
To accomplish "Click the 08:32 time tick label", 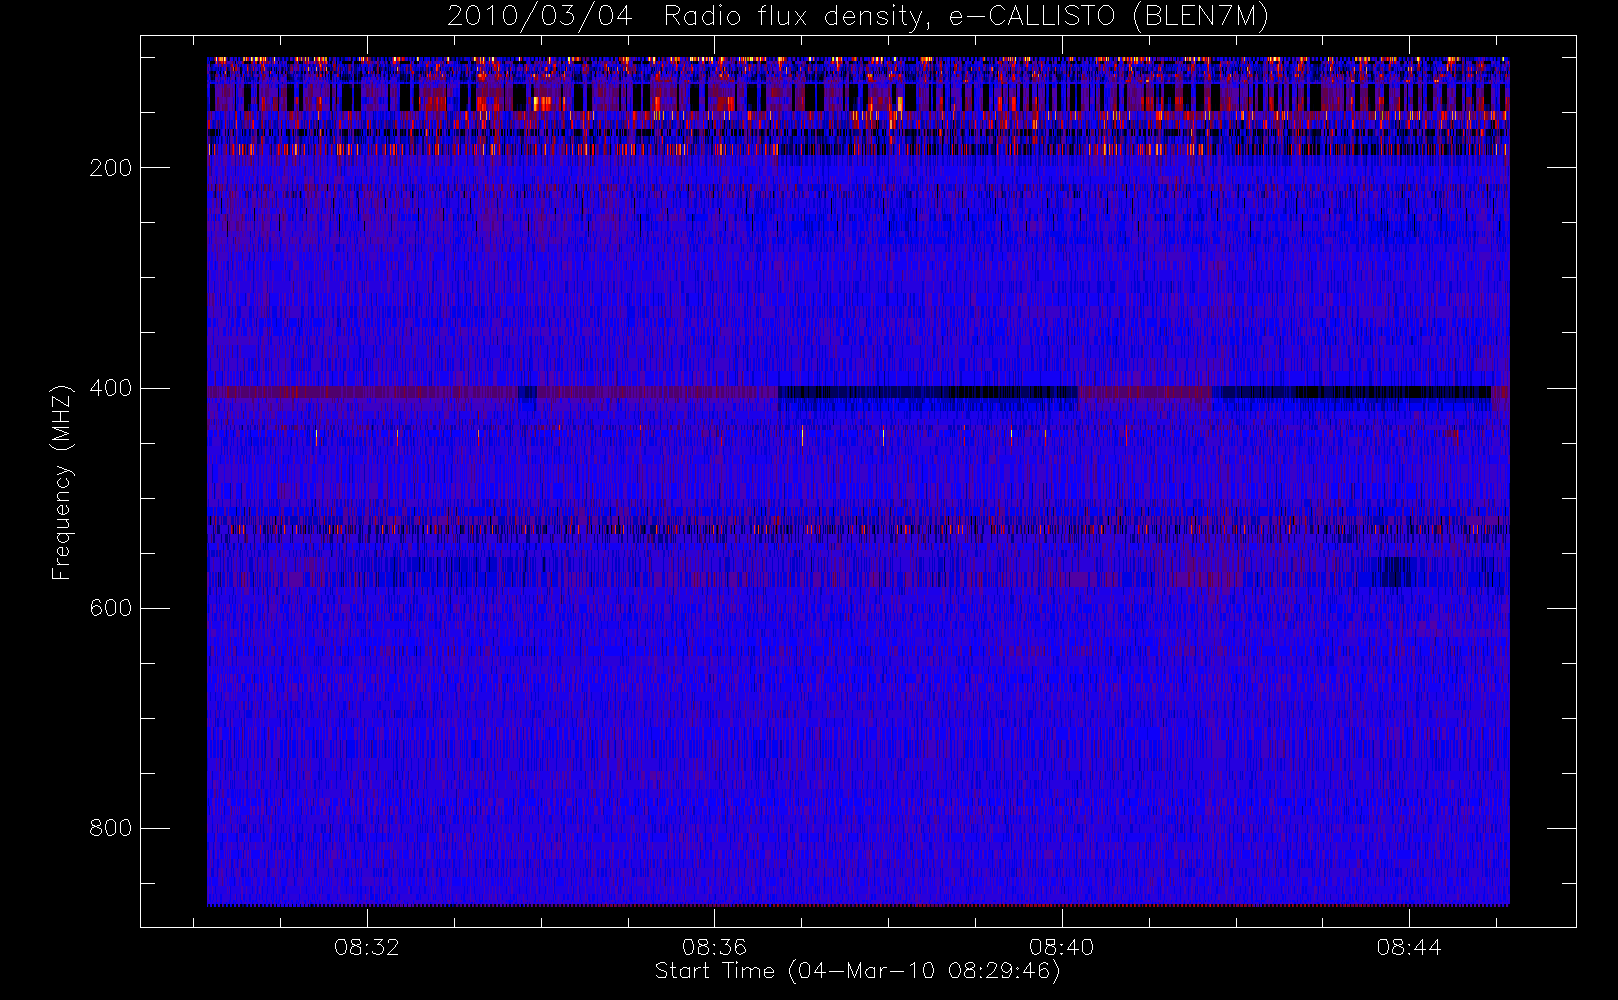I will coord(367,947).
